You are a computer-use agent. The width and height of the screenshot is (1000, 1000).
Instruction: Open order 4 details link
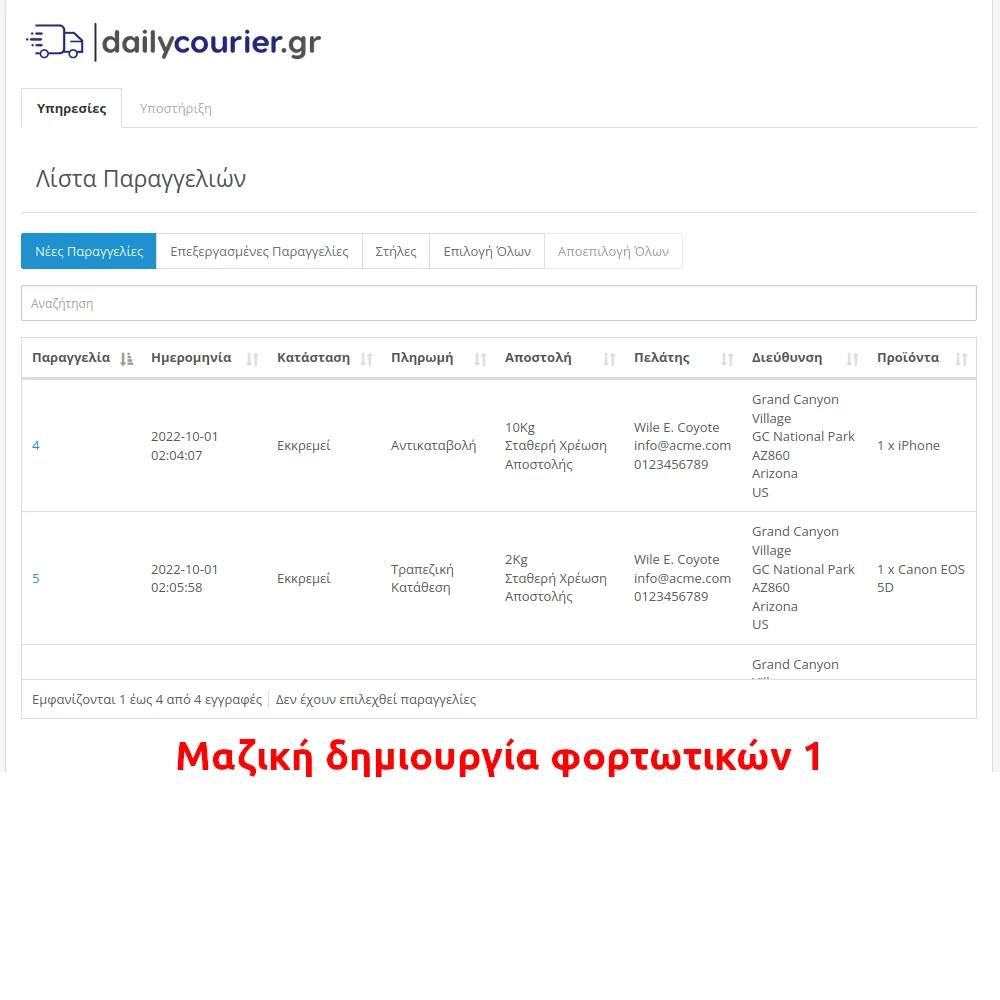tap(35, 445)
